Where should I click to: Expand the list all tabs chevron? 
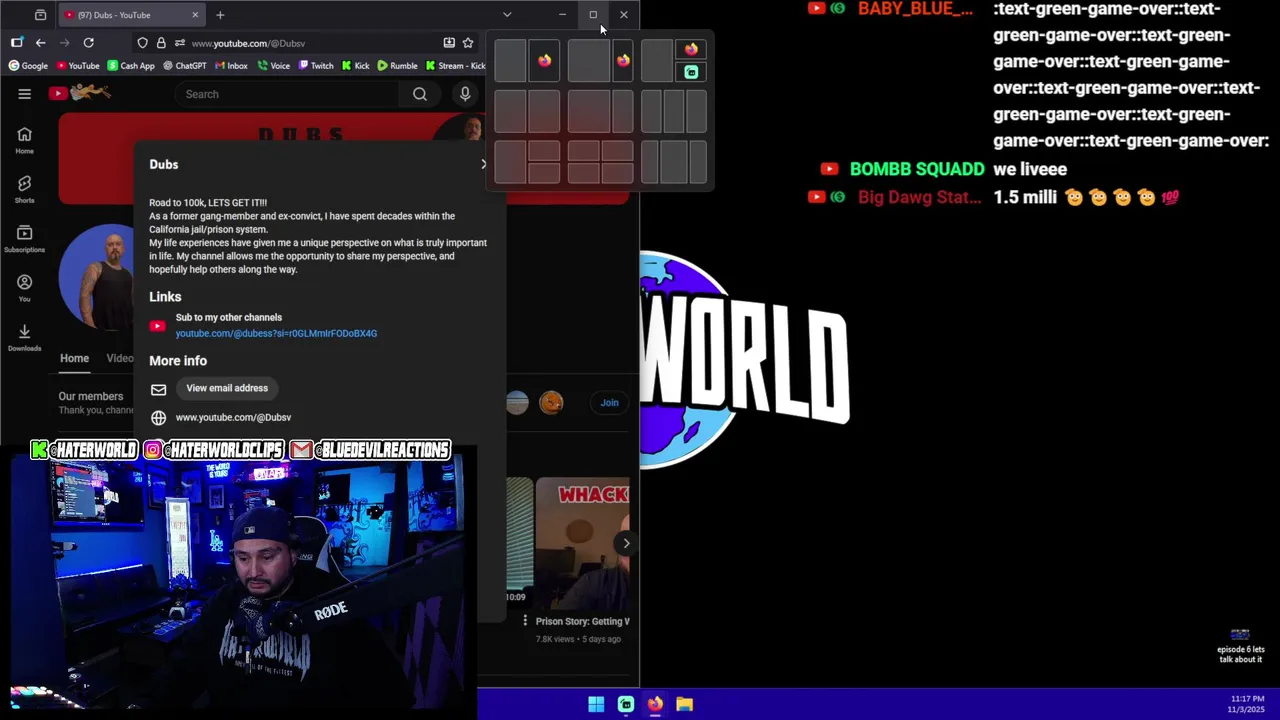[x=507, y=15]
